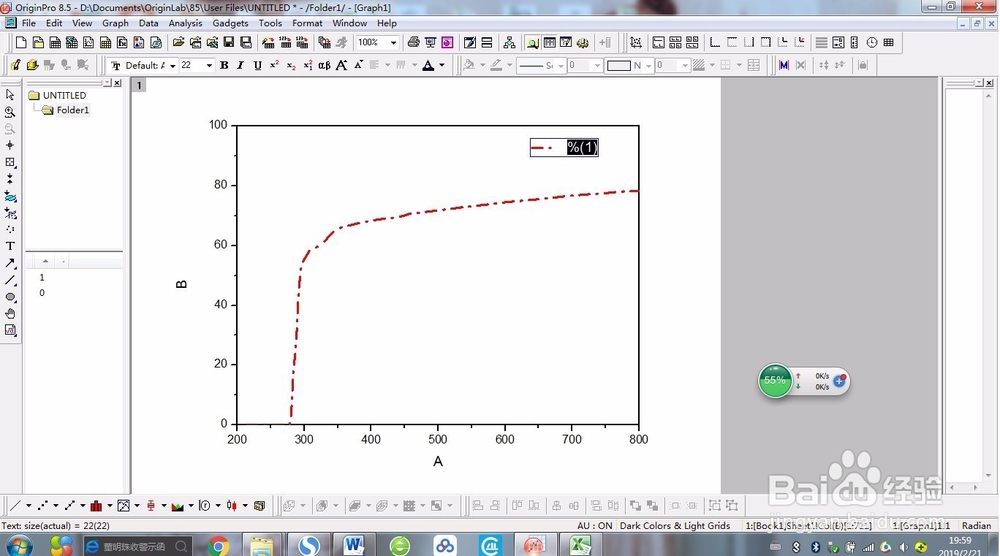The image size is (1000, 556).
Task: Open Google Chrome from the taskbar
Action: (218, 546)
